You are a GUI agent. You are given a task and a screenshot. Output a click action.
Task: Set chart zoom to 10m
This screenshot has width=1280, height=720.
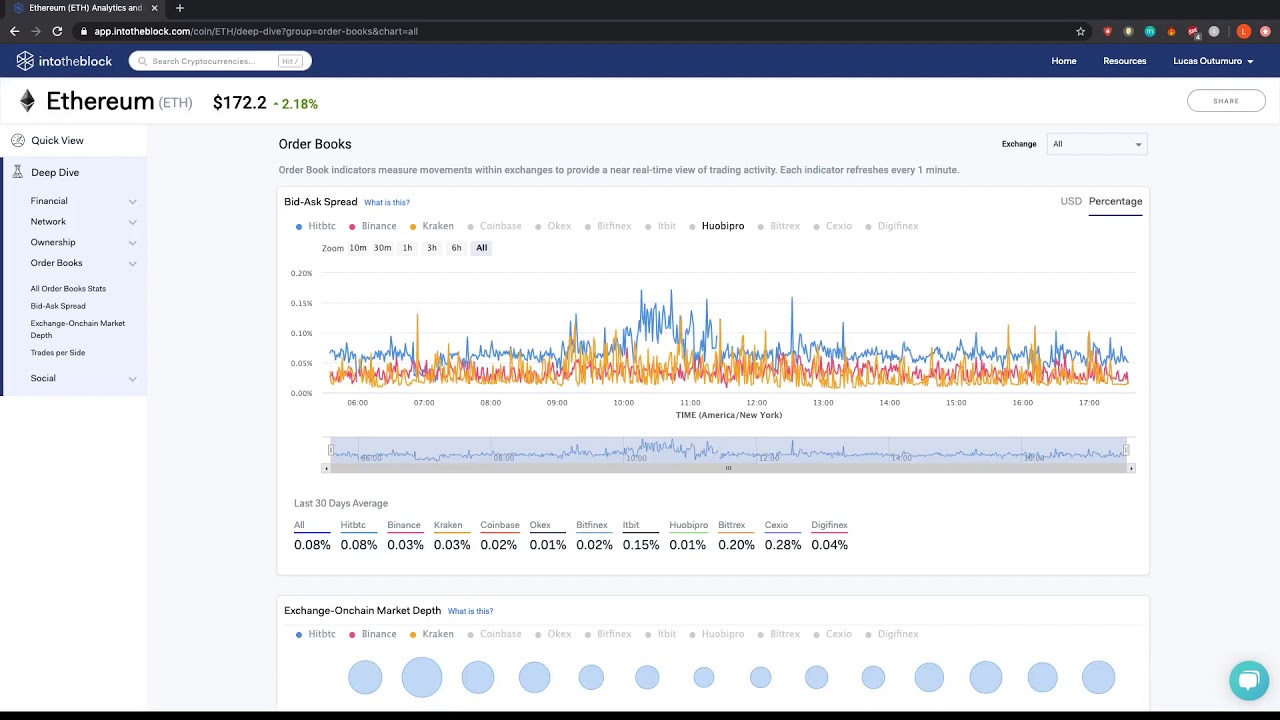358,248
